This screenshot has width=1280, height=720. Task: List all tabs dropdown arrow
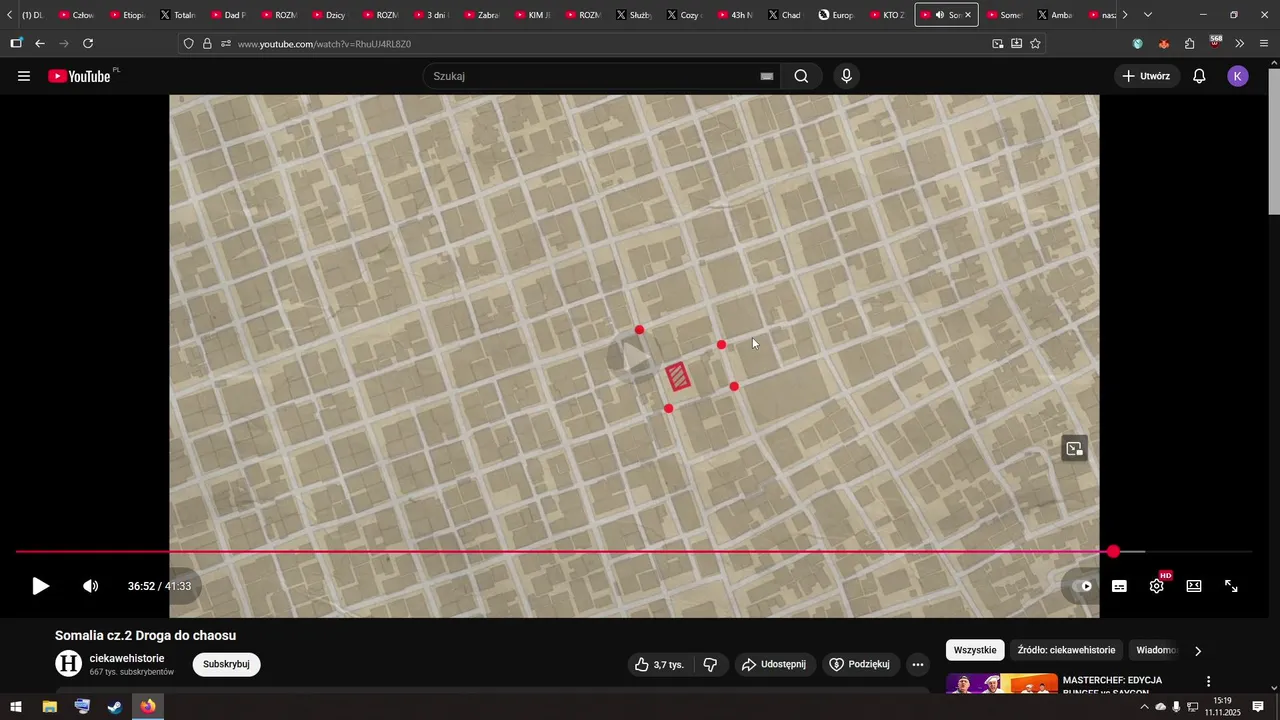1148,15
